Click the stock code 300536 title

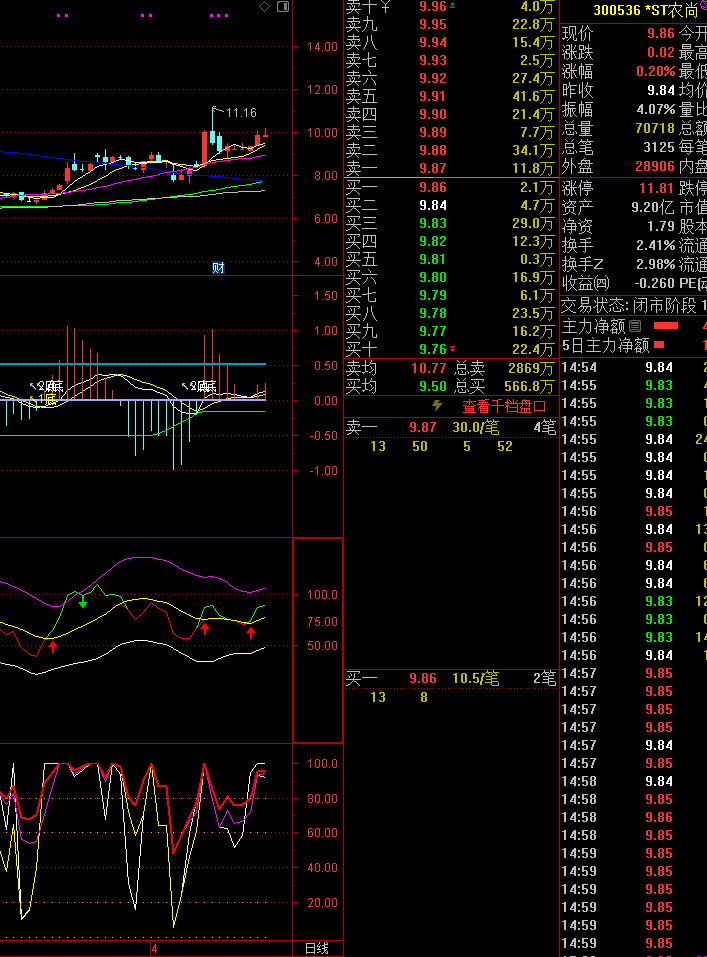(x=618, y=11)
